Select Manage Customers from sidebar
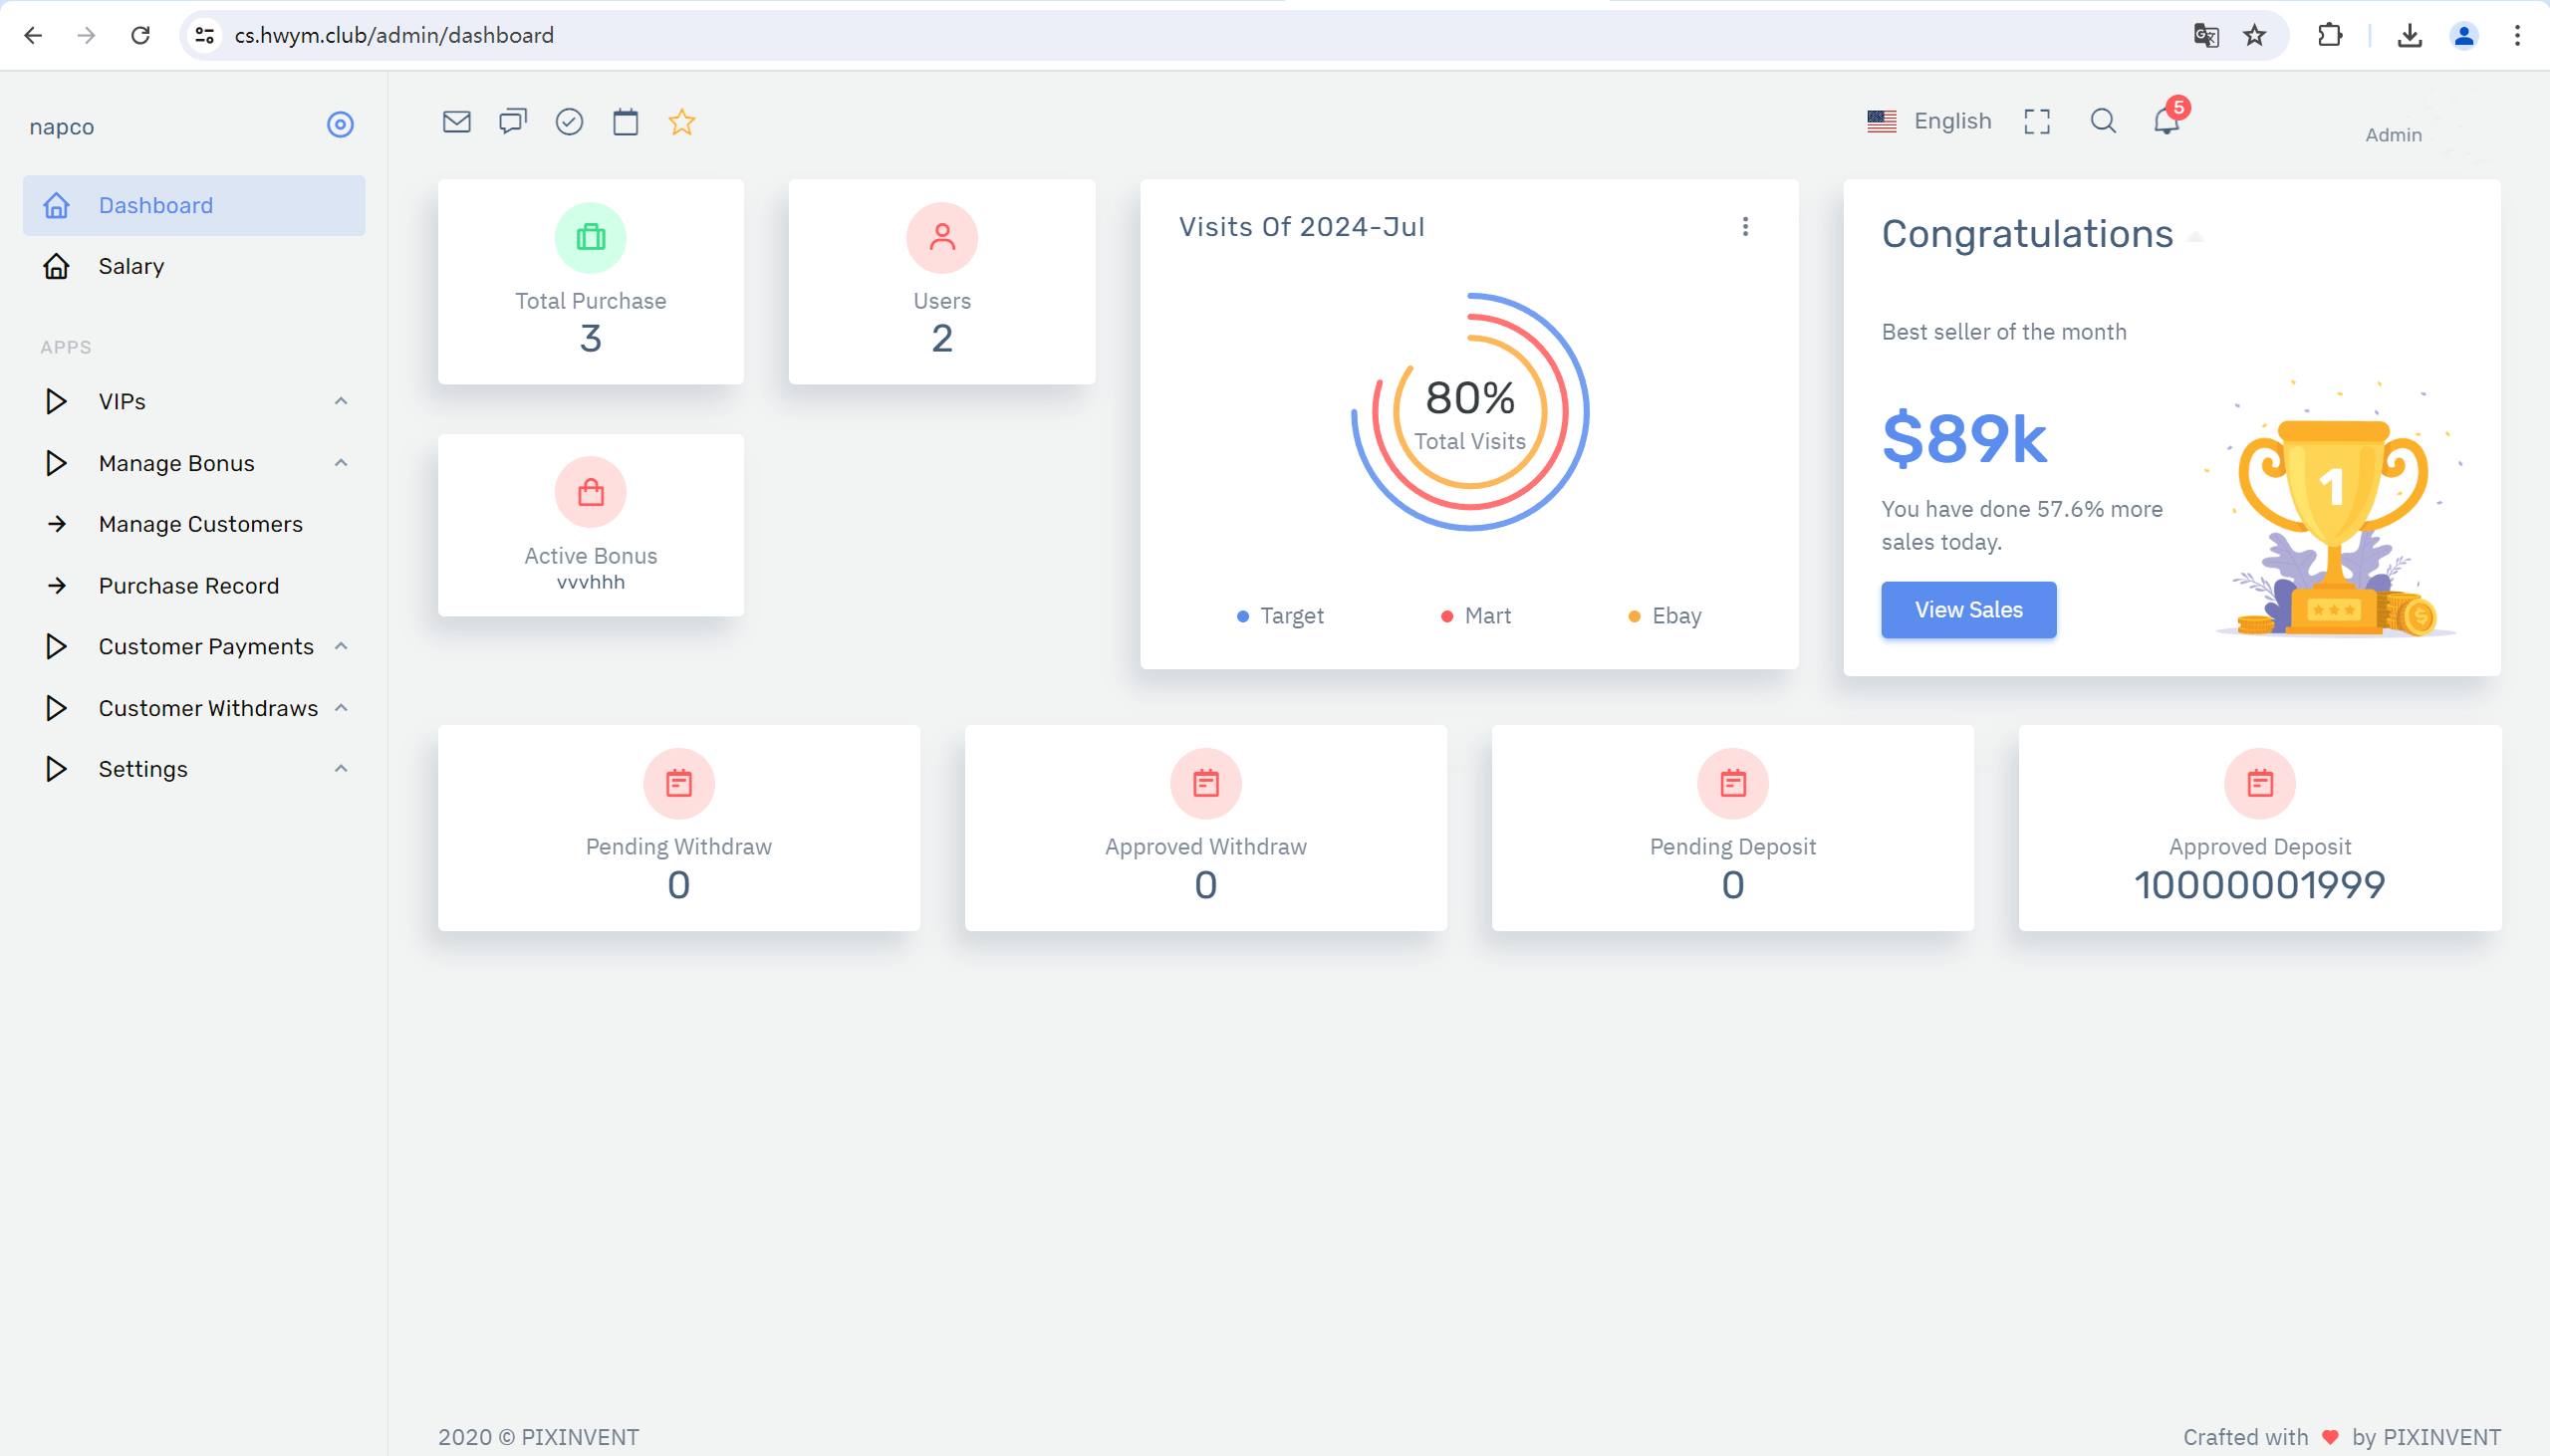 (x=199, y=523)
